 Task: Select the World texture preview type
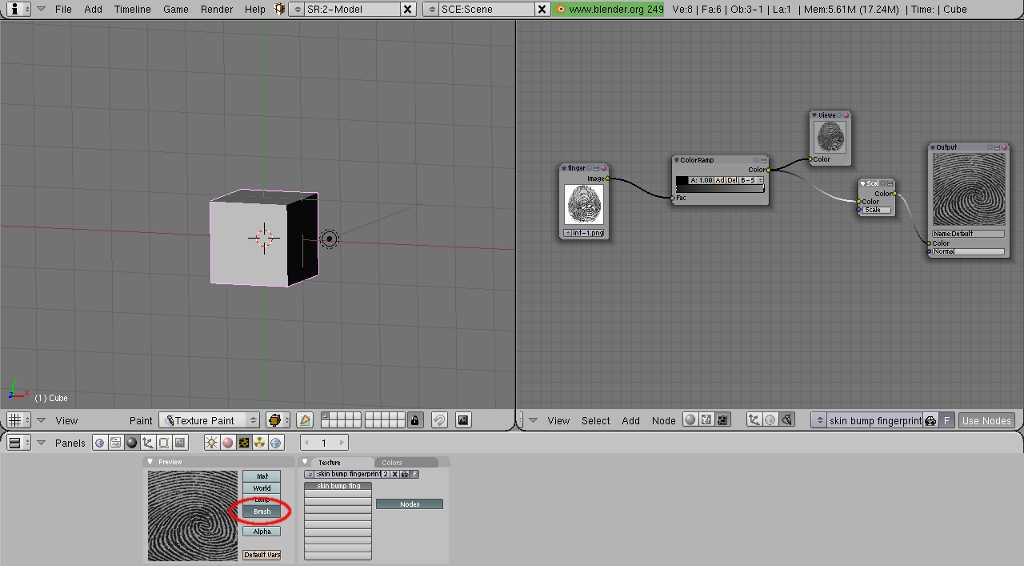pos(262,488)
